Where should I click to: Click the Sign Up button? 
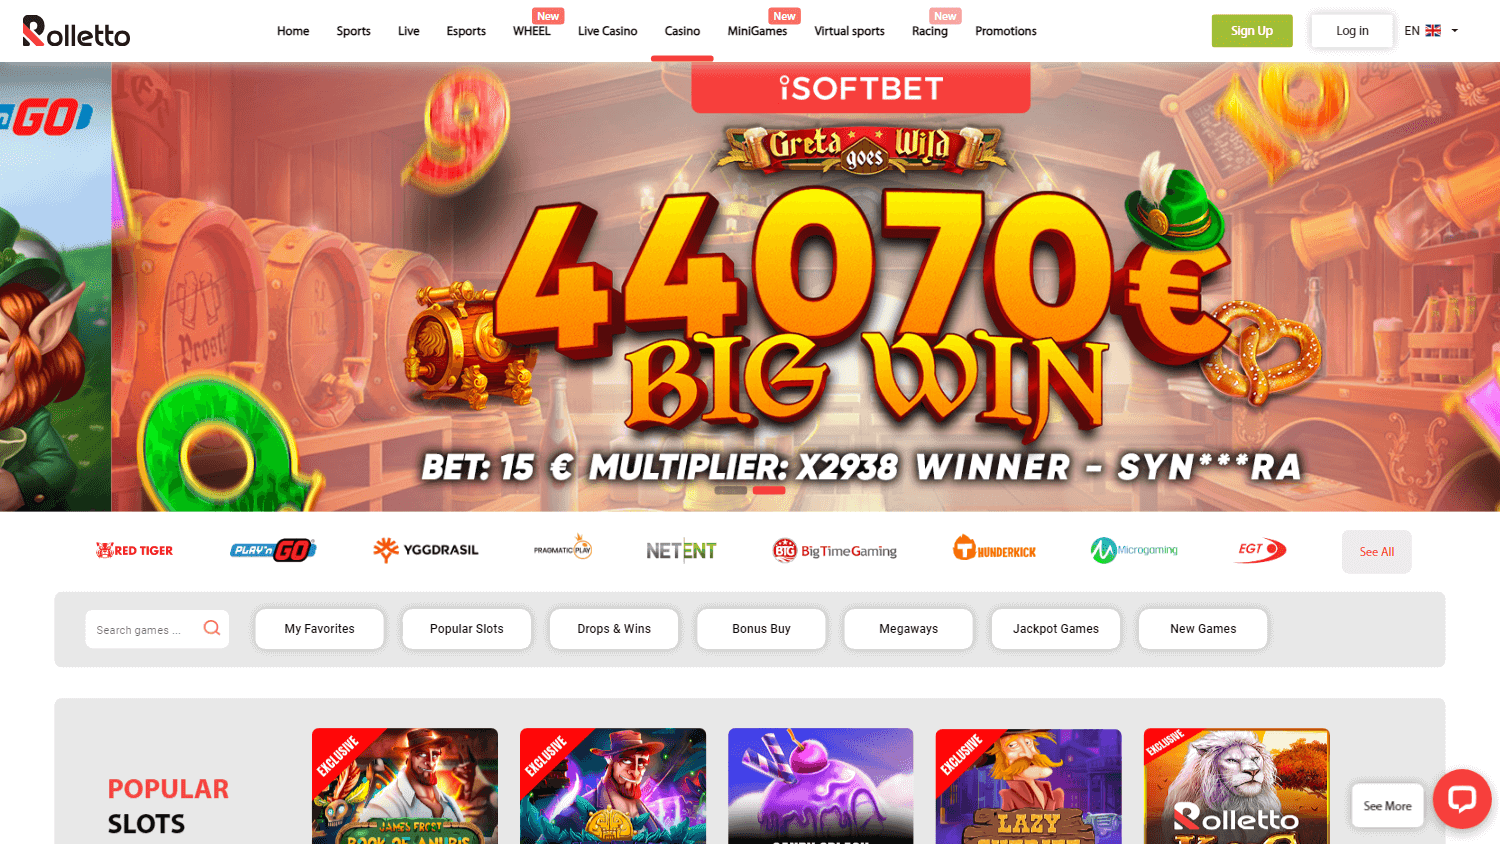pyautogui.click(x=1252, y=31)
